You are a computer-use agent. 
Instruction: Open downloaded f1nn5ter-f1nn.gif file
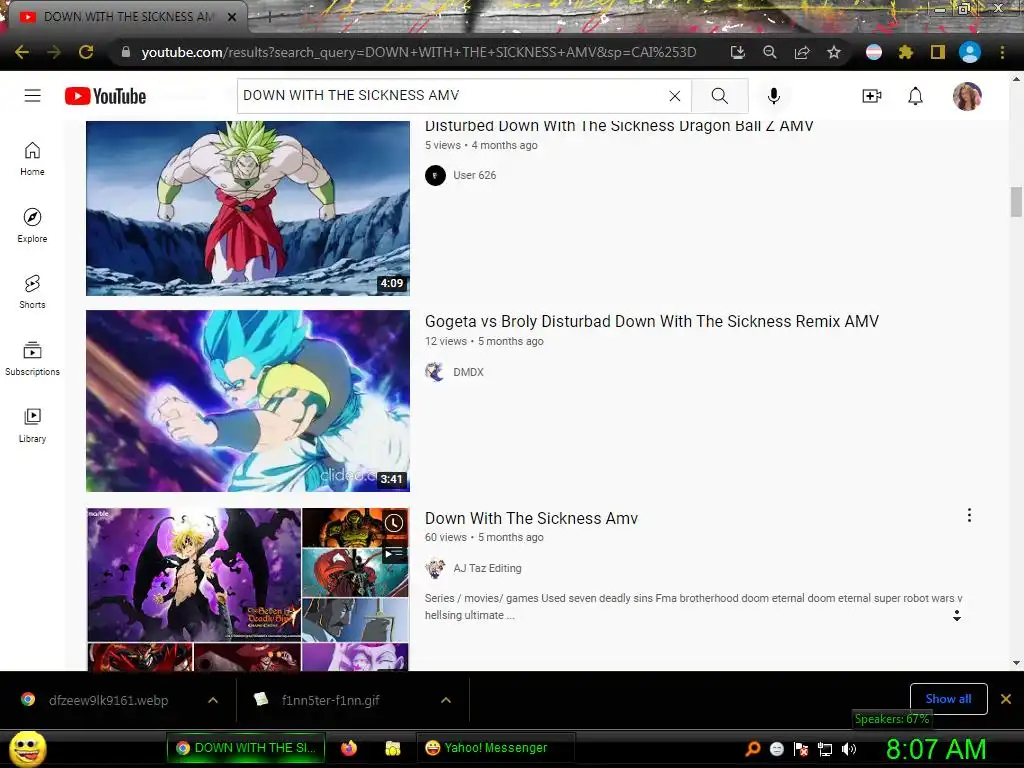[x=330, y=700]
